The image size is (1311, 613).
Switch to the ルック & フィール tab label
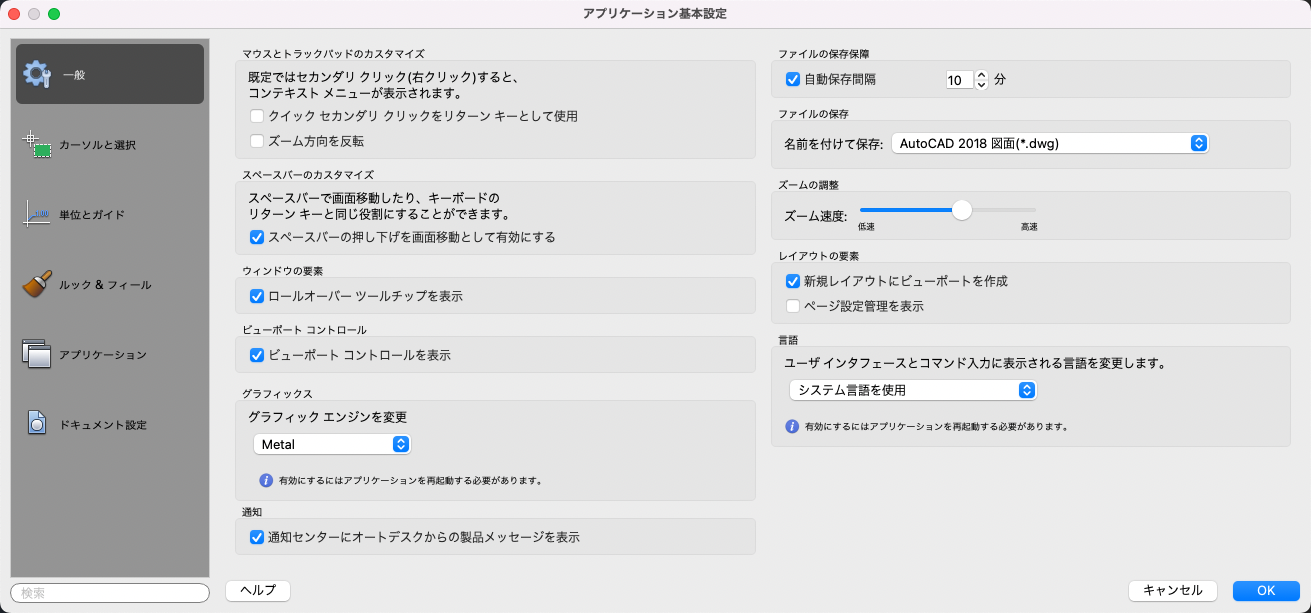click(105, 285)
